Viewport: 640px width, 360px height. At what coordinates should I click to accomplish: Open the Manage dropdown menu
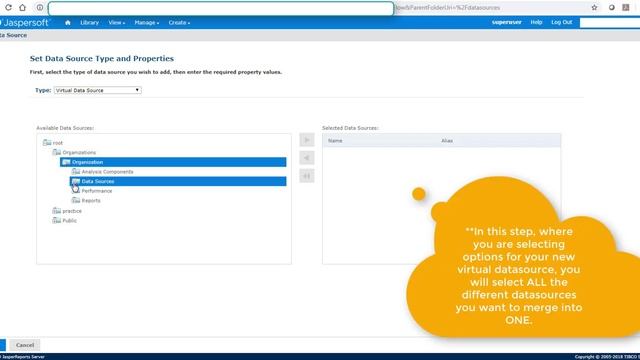[147, 22]
